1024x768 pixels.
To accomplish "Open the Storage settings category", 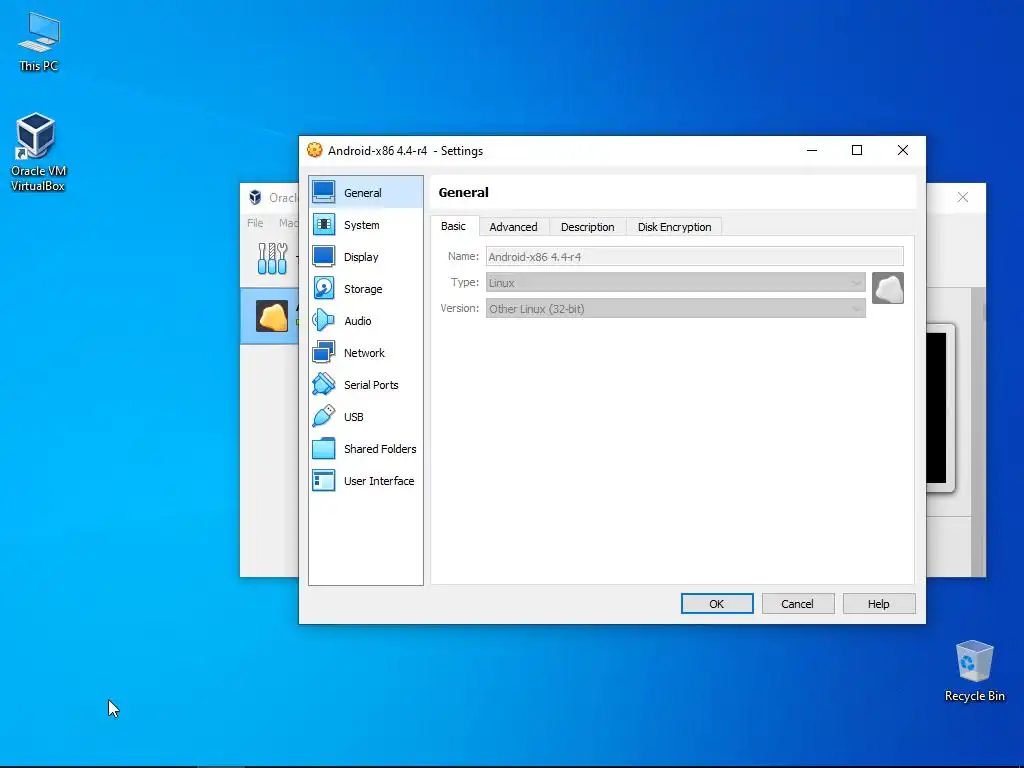I will [366, 289].
